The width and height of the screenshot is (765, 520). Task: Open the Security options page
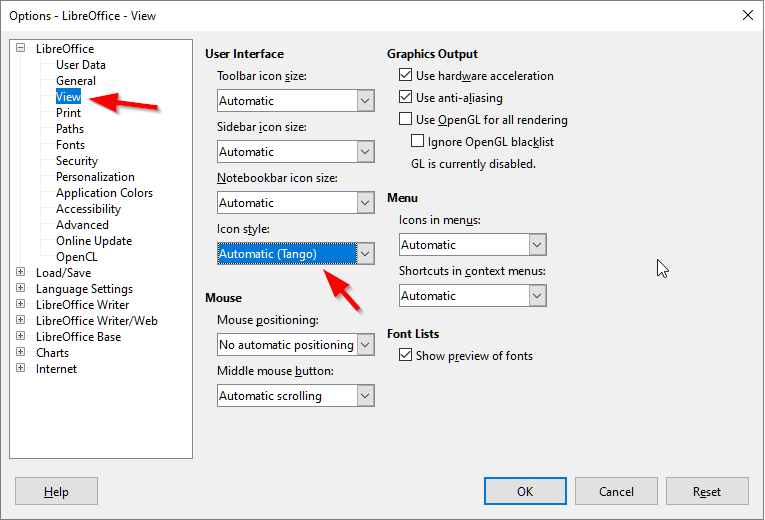pos(77,161)
